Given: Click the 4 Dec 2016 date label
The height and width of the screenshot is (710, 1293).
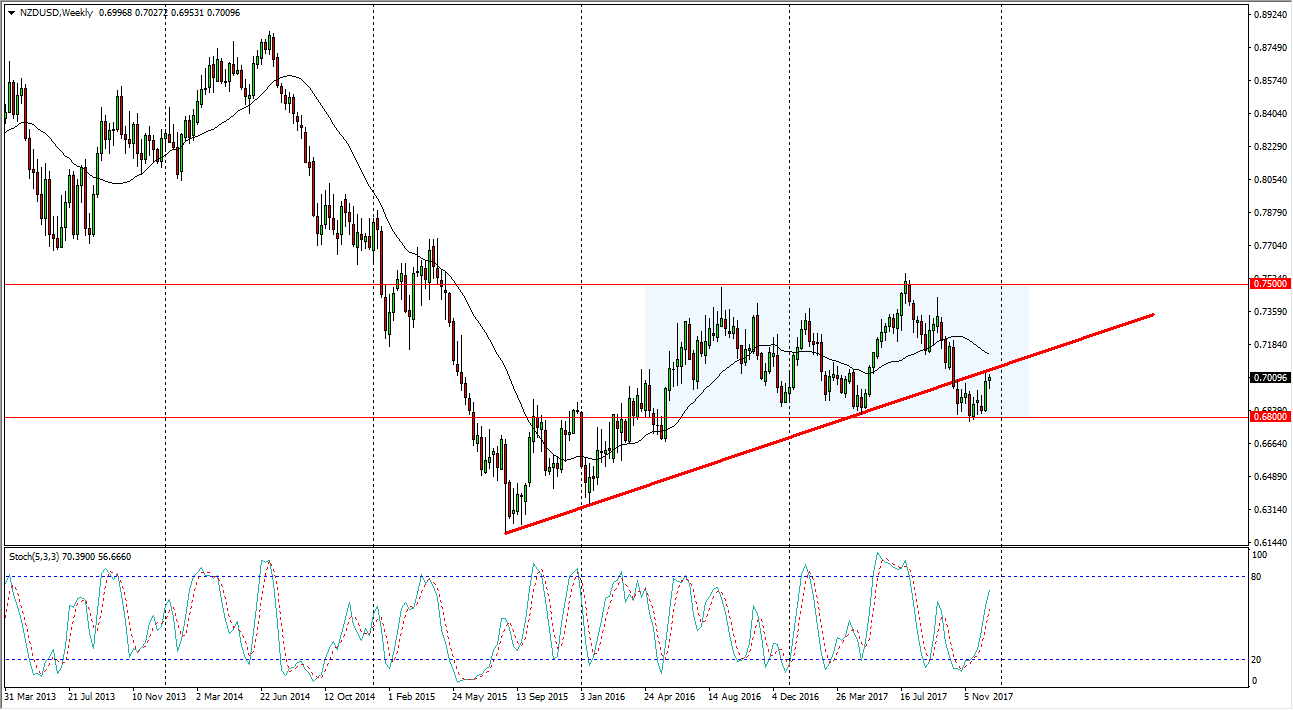Looking at the screenshot, I should click(x=797, y=696).
